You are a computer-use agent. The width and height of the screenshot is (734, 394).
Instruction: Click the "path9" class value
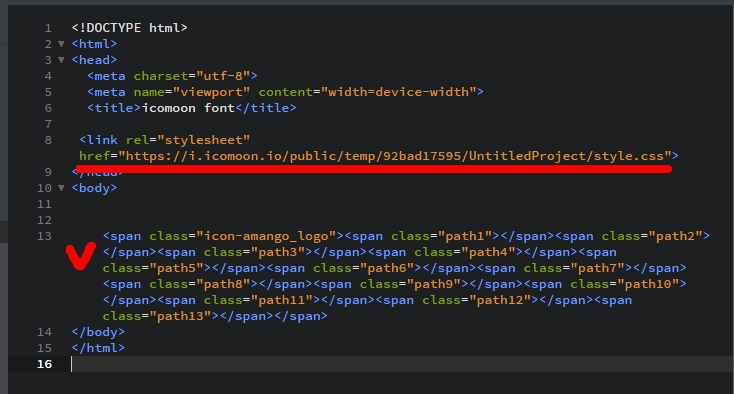click(433, 284)
